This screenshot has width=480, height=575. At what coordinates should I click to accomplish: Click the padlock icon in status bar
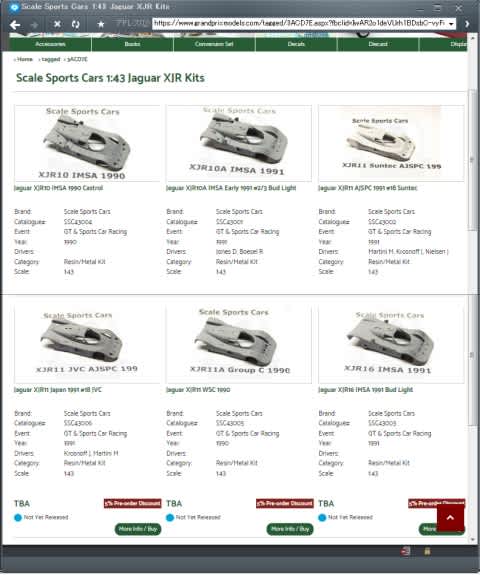[427, 551]
